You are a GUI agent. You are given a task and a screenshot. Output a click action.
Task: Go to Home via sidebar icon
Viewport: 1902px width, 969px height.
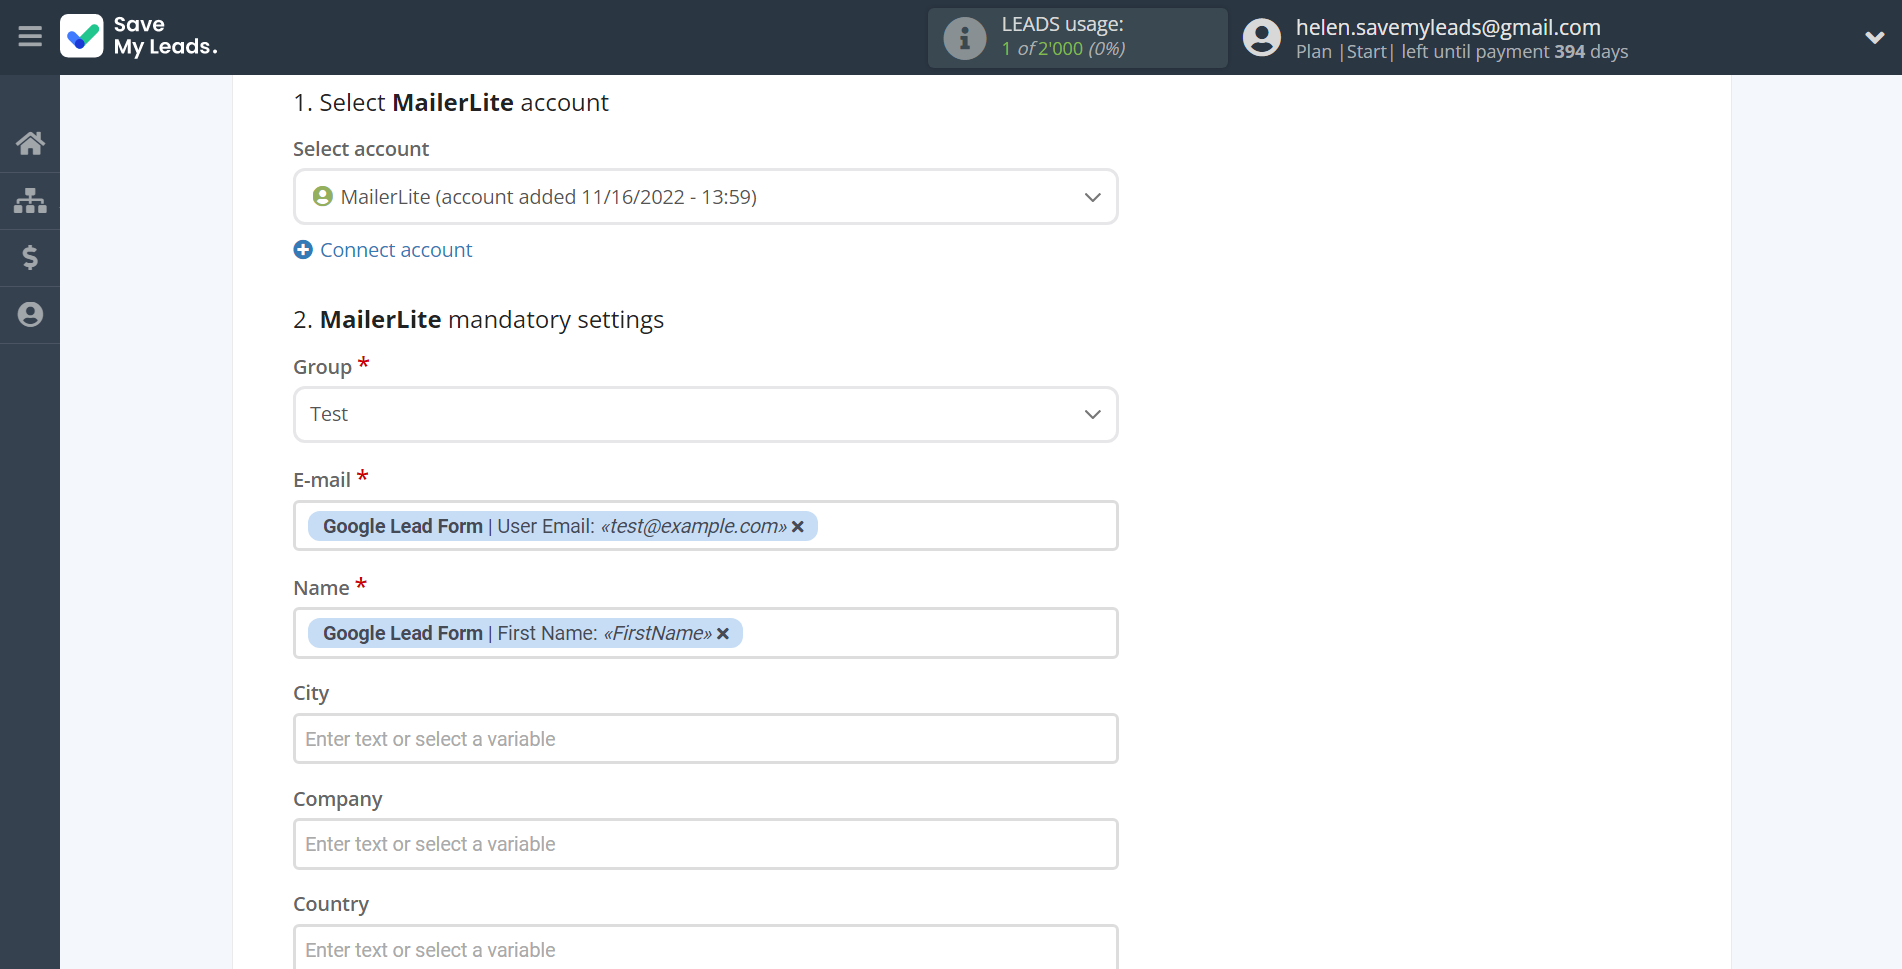click(30, 144)
